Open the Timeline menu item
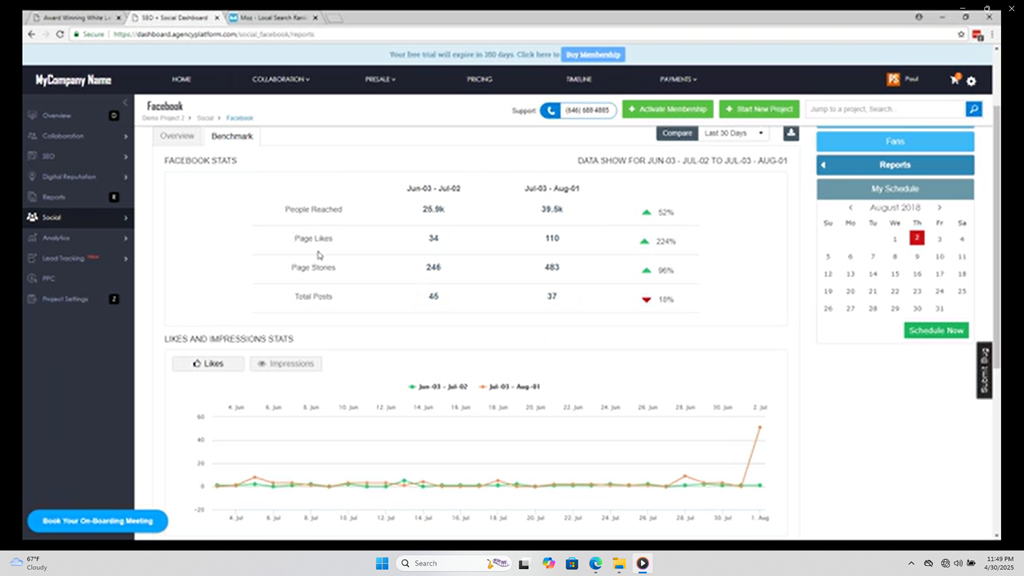Image resolution: width=1024 pixels, height=576 pixels. [579, 79]
